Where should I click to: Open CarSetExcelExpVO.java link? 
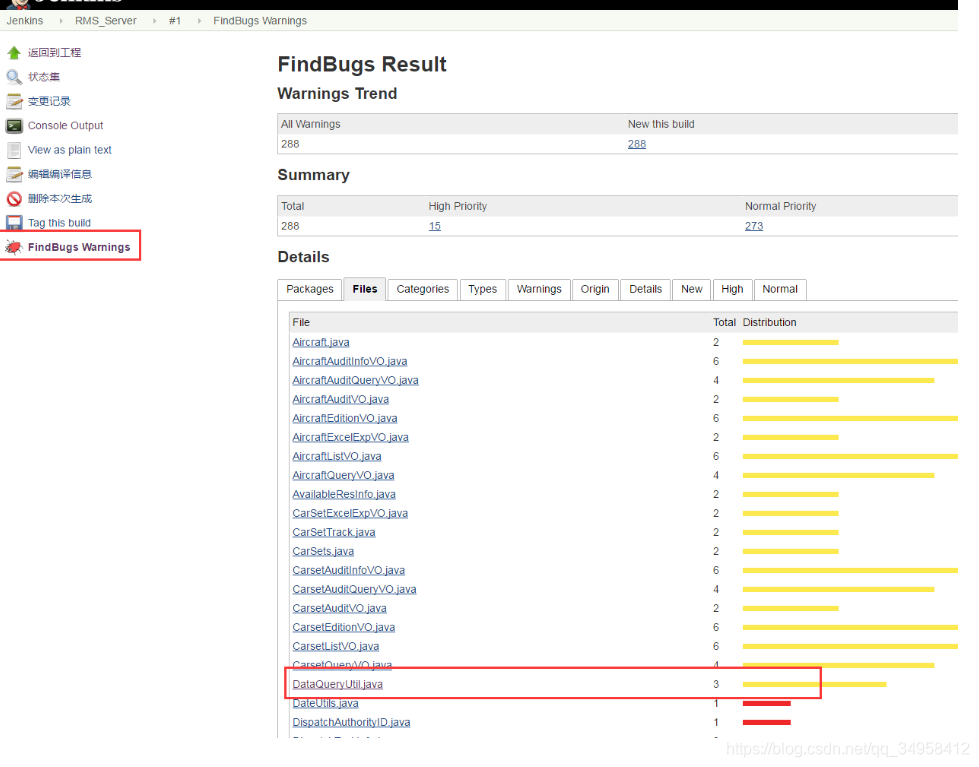[350, 513]
